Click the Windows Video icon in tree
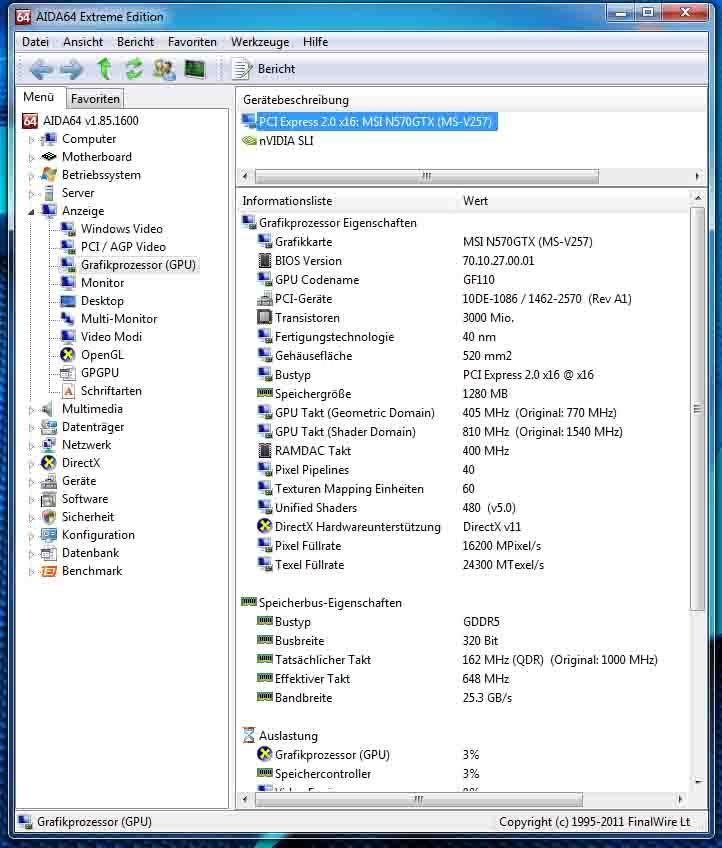This screenshot has height=848, width=722. 68,229
